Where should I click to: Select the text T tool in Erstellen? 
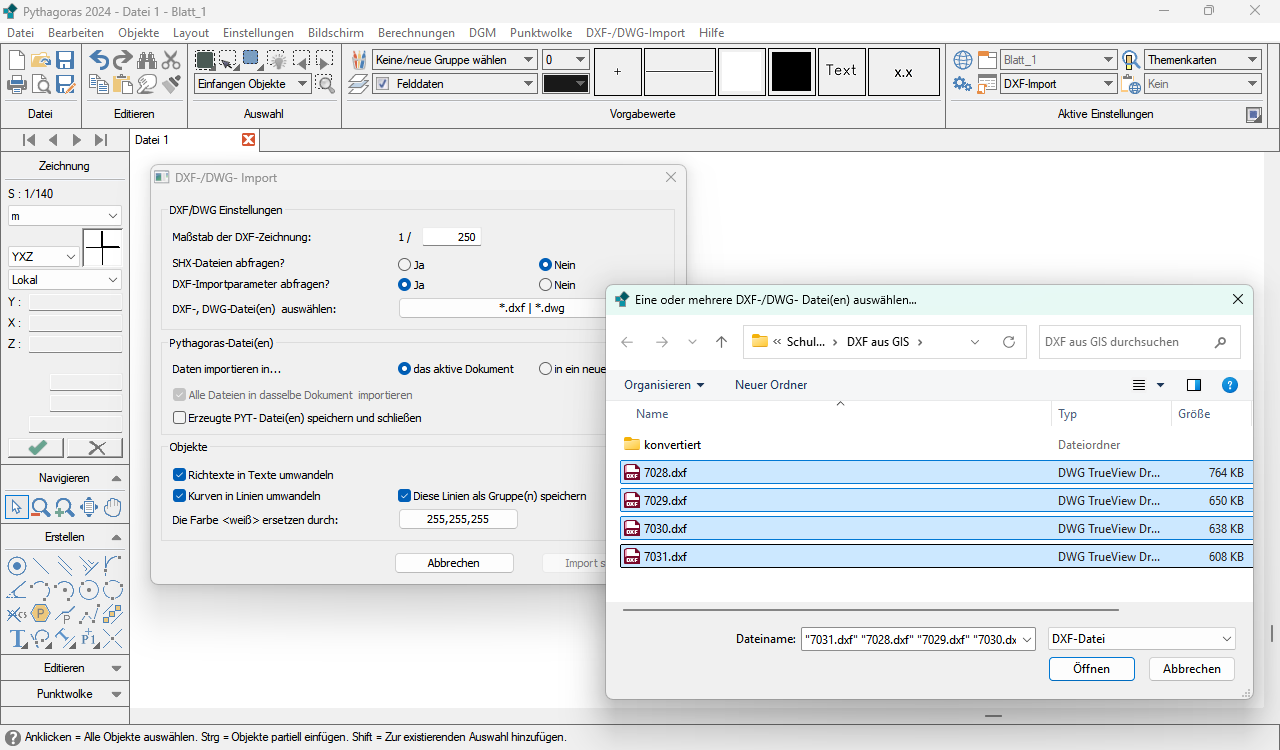pos(17,638)
